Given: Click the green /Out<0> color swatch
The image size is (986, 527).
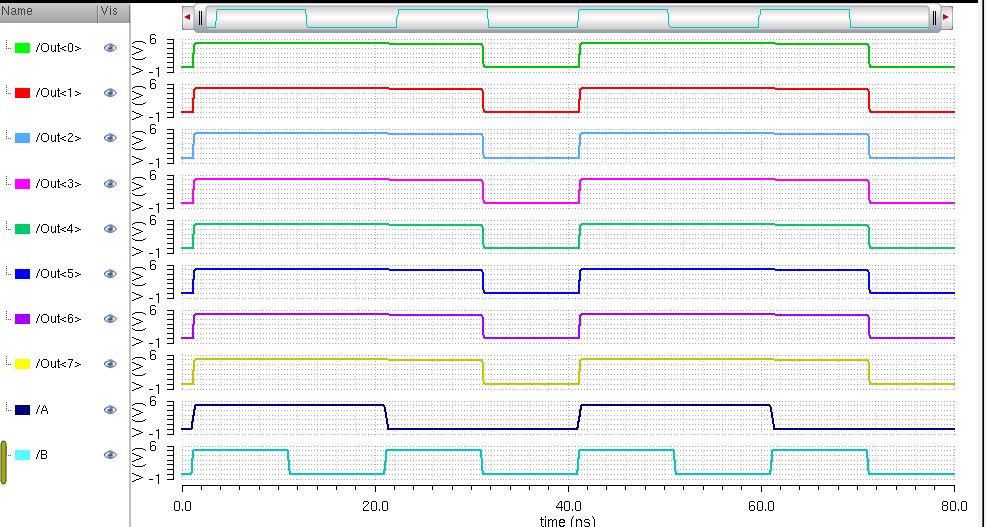Looking at the screenshot, I should [23, 48].
